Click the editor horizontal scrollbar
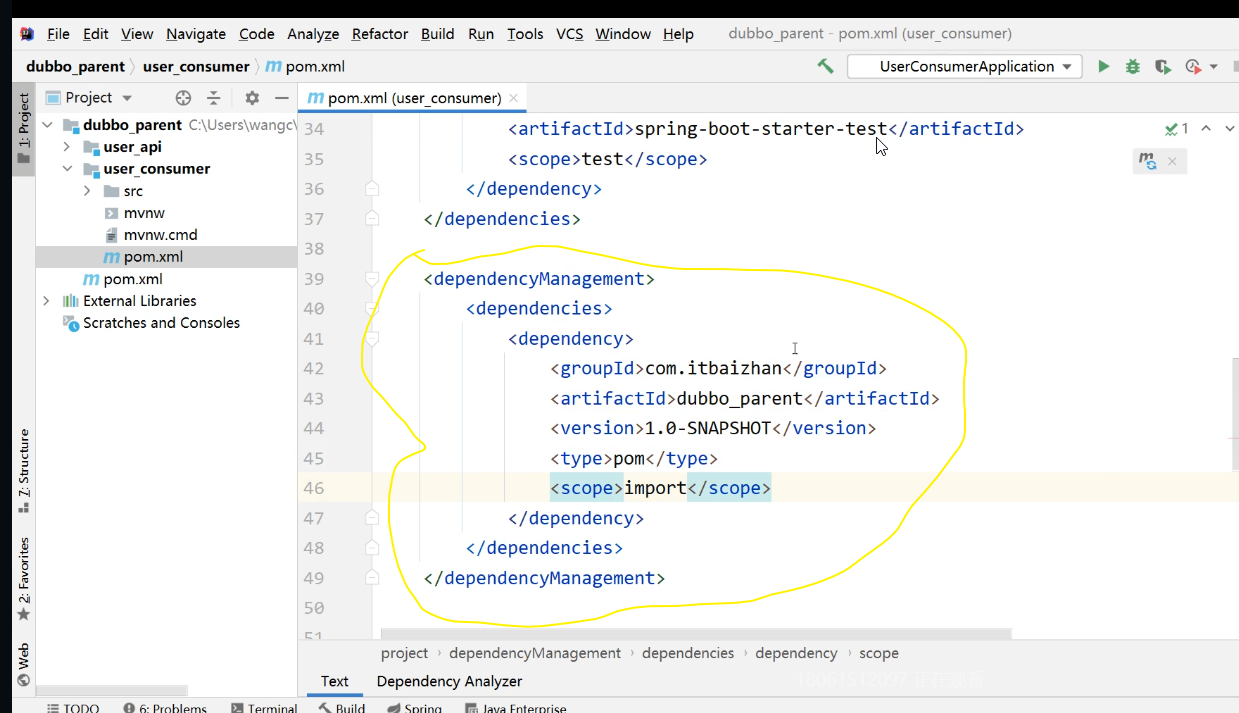Screen dimensions: 1239x713 pyautogui.click(x=696, y=634)
